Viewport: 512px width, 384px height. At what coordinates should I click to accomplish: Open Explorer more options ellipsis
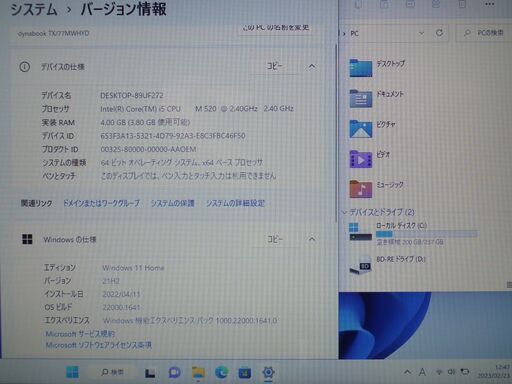(x=490, y=4)
